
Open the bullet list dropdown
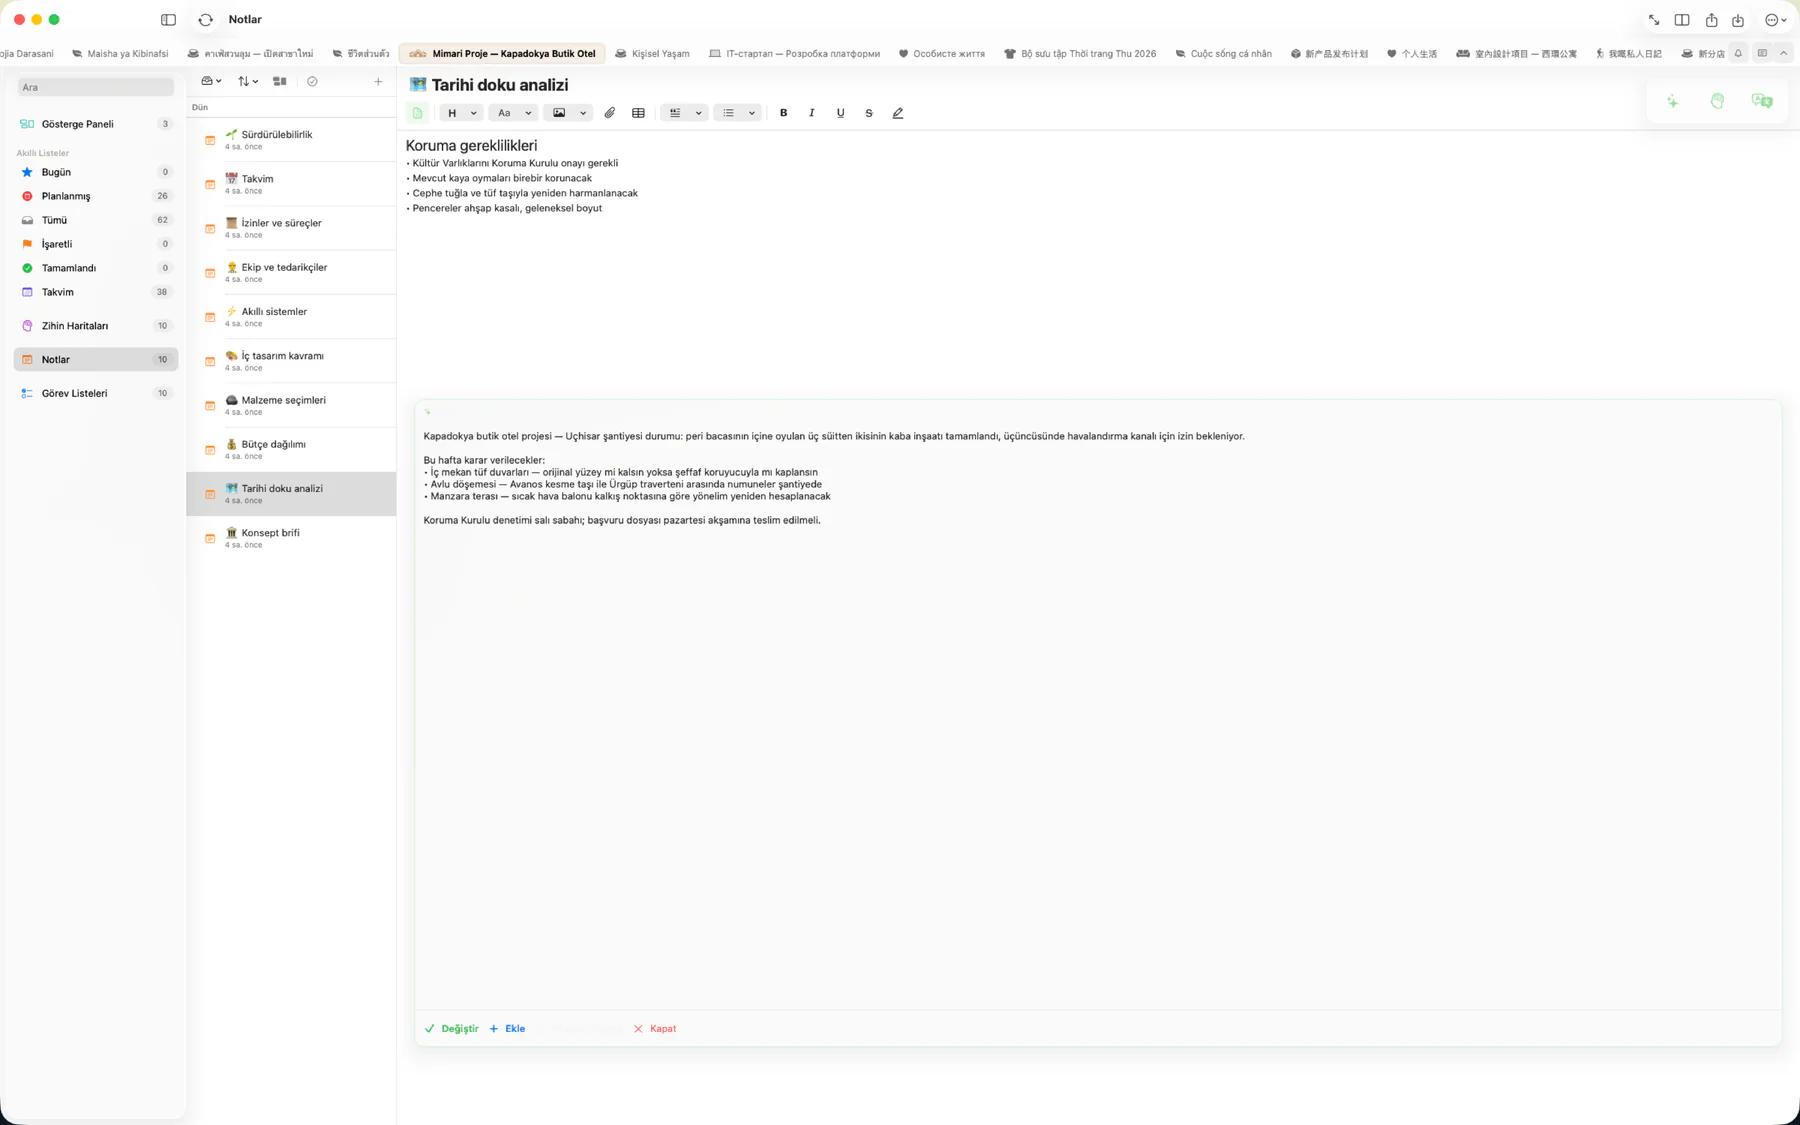738,113
